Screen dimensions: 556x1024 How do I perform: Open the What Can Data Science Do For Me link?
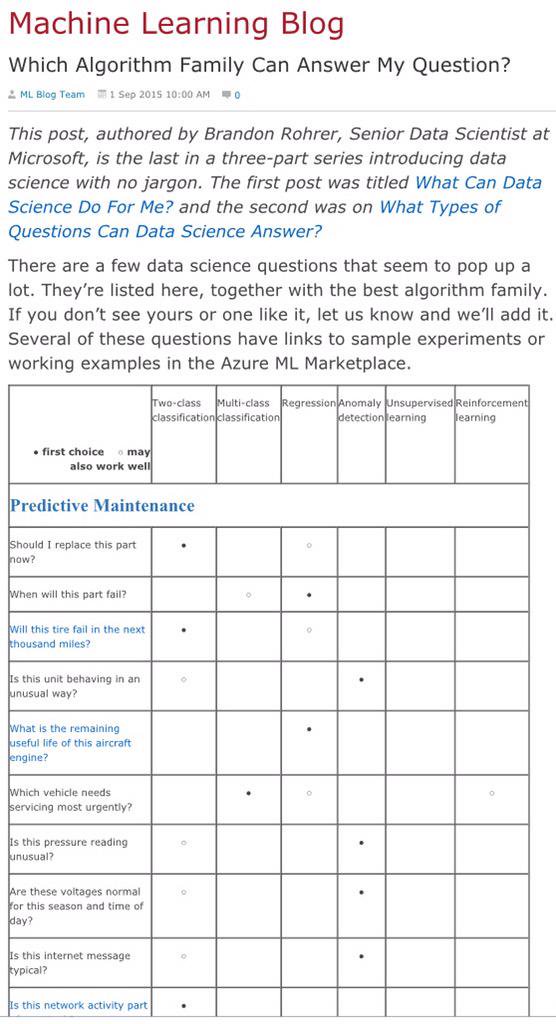pos(275,195)
